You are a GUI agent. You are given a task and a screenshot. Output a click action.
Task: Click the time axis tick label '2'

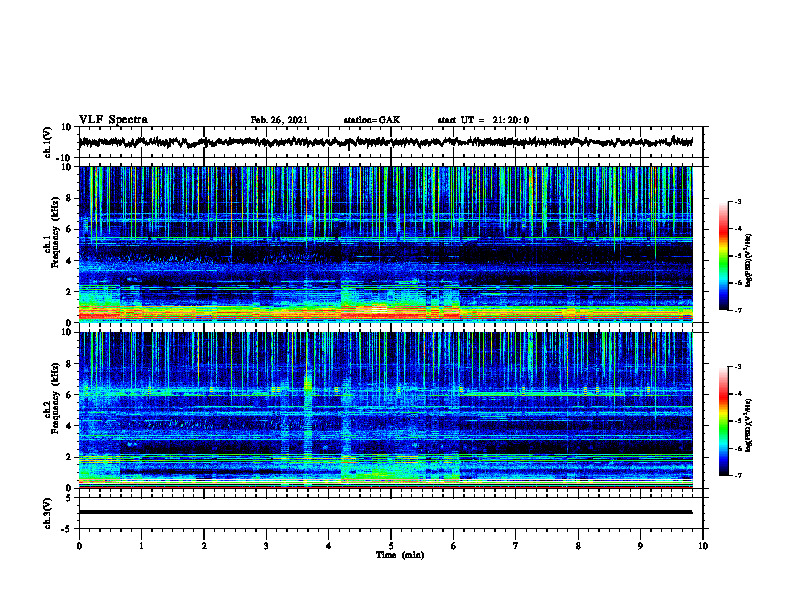point(204,546)
